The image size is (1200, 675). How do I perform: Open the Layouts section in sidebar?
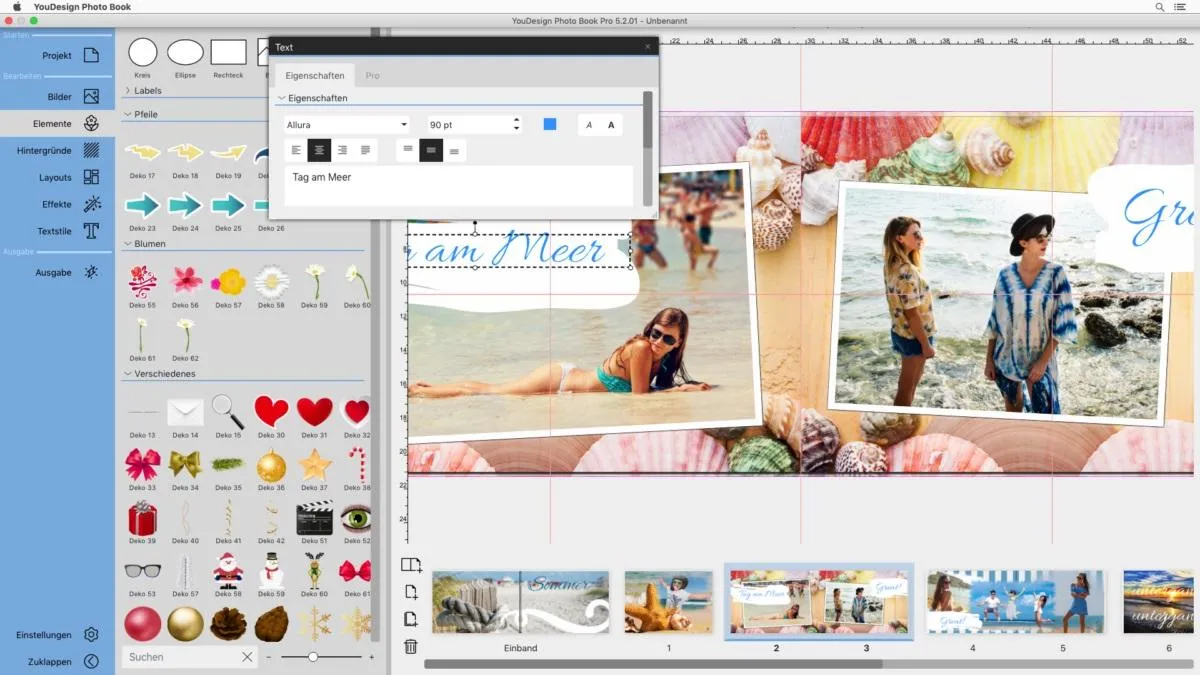[58, 177]
